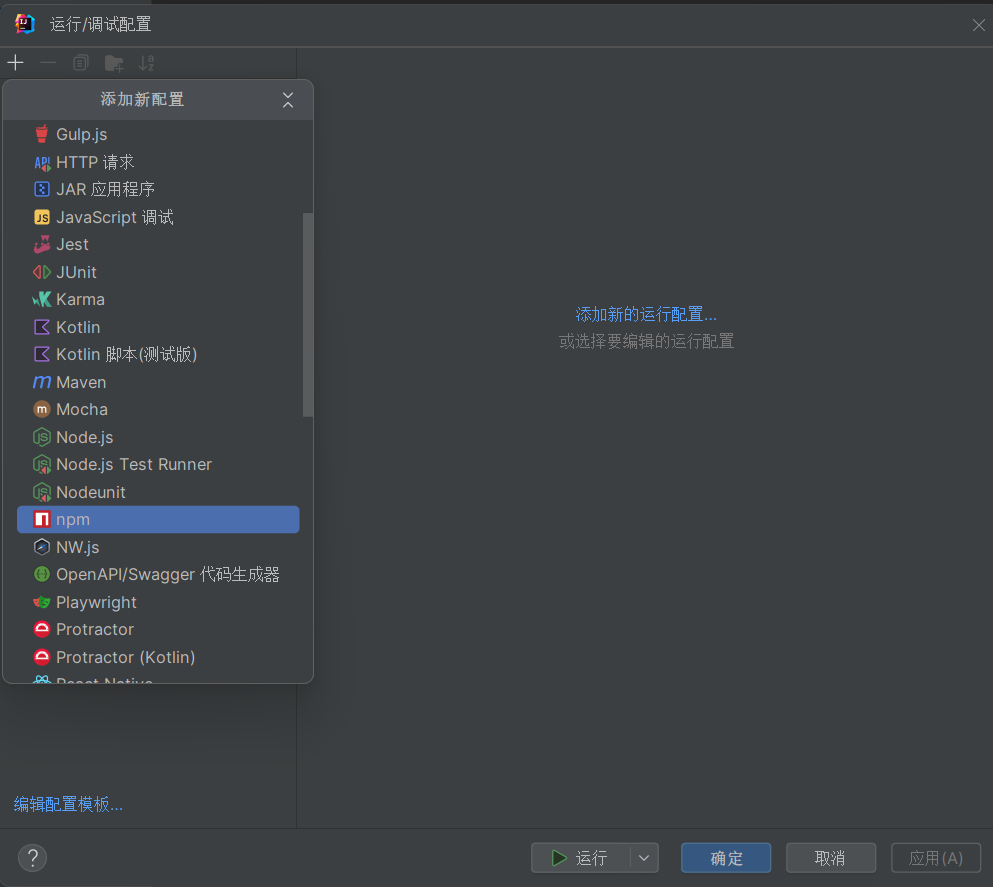Click the NW.js icon
The image size is (993, 887).
click(42, 547)
